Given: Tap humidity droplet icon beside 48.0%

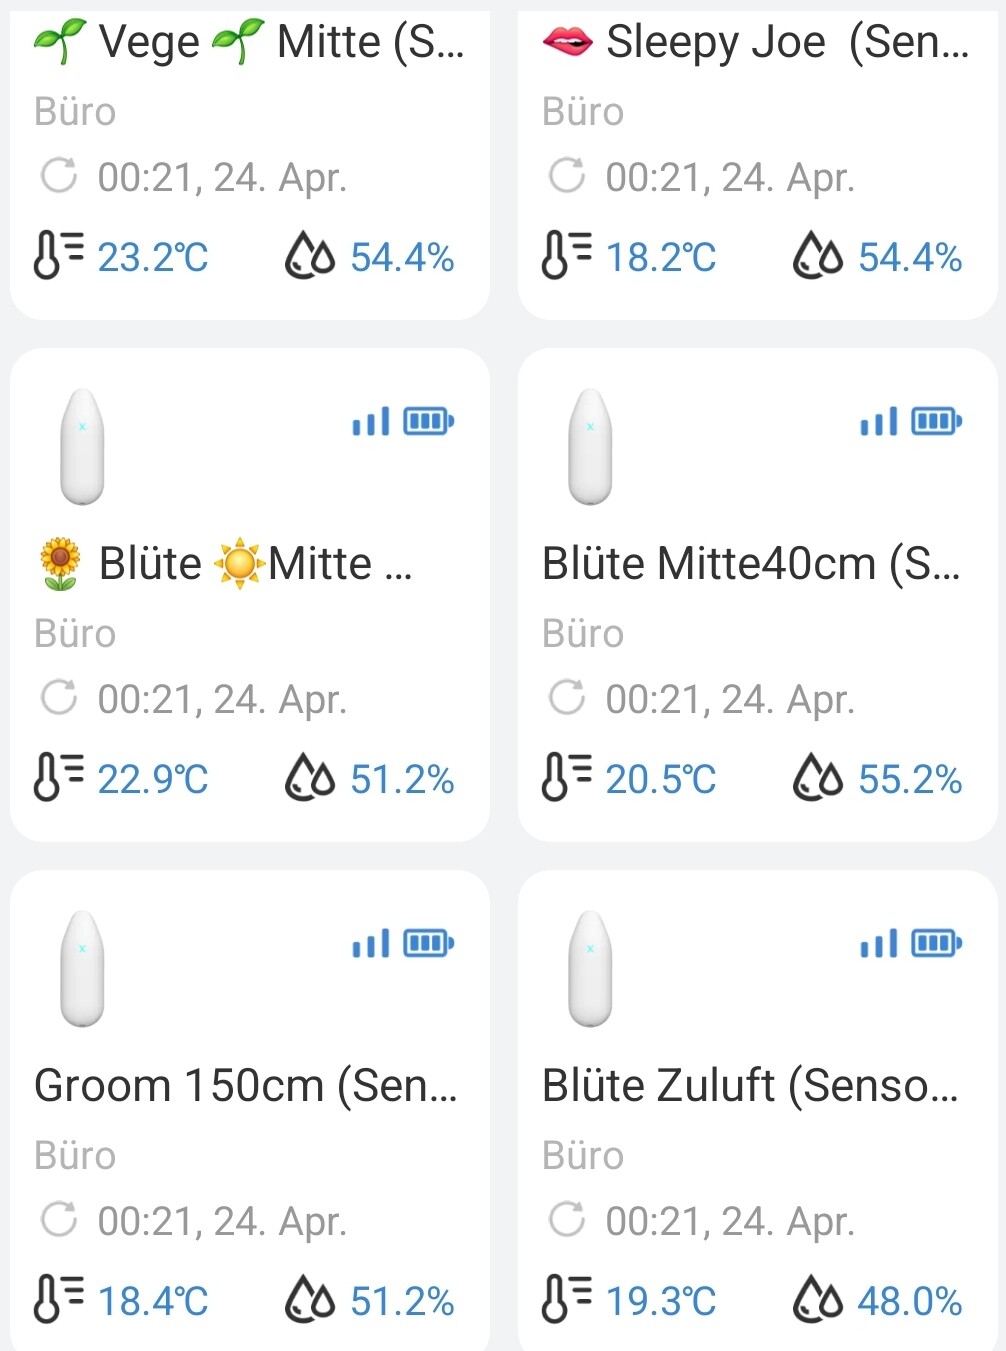Looking at the screenshot, I should pyautogui.click(x=818, y=1300).
